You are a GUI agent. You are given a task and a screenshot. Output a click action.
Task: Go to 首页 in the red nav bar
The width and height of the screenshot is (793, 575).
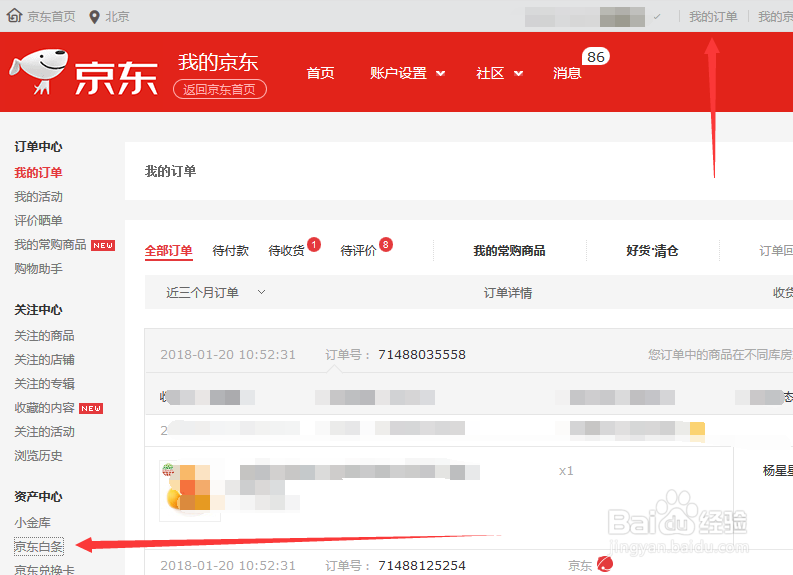[x=320, y=73]
